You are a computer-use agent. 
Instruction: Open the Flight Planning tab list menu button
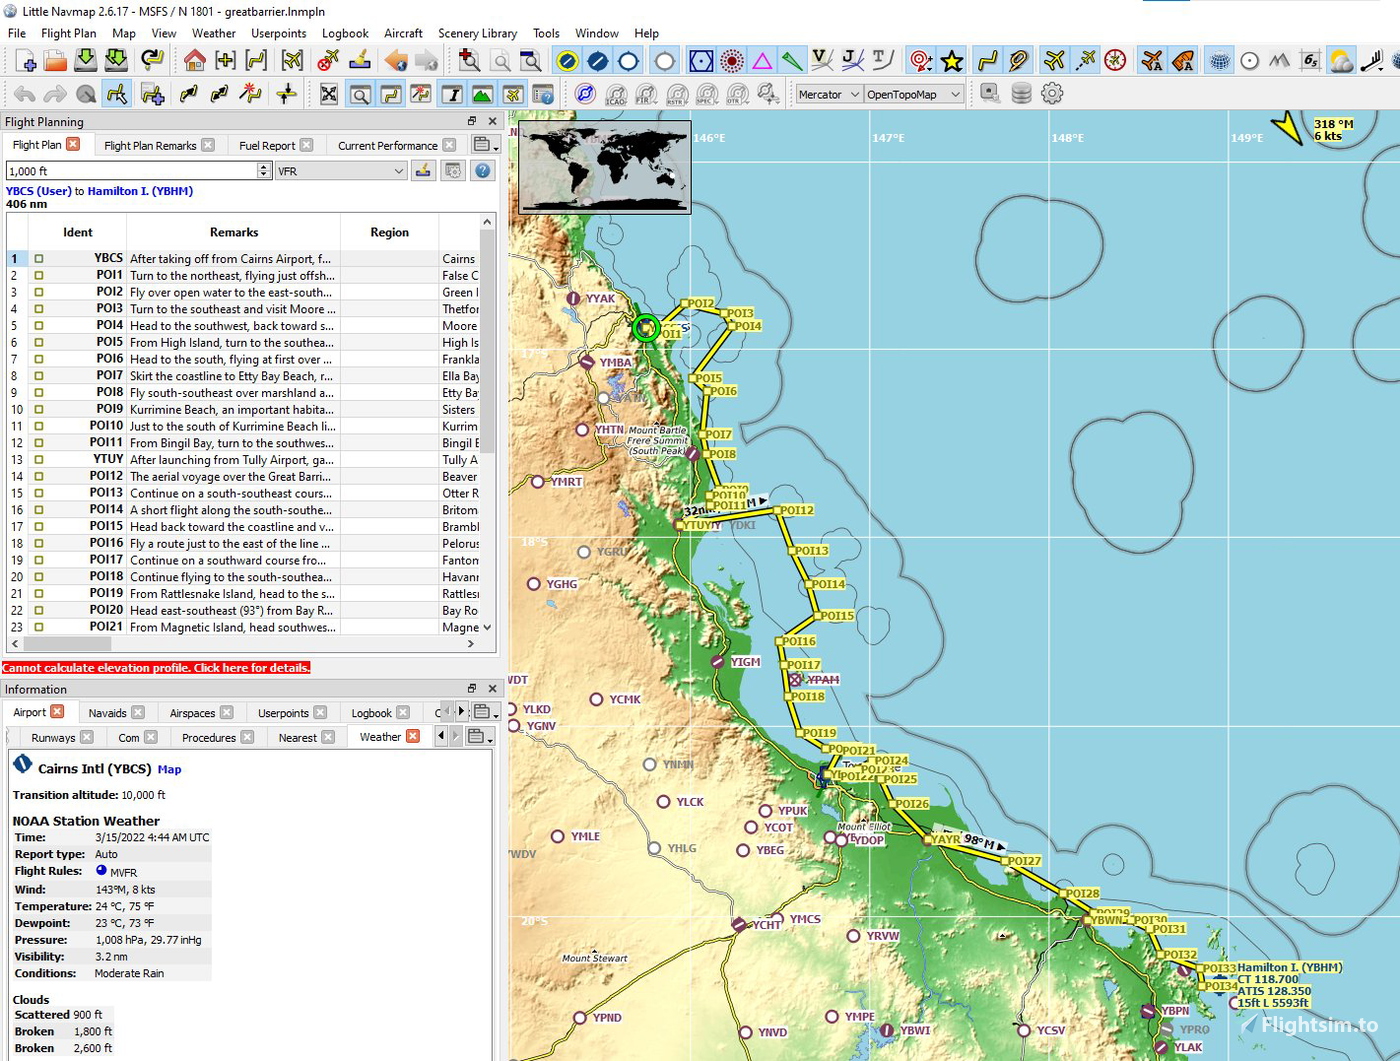[485, 145]
